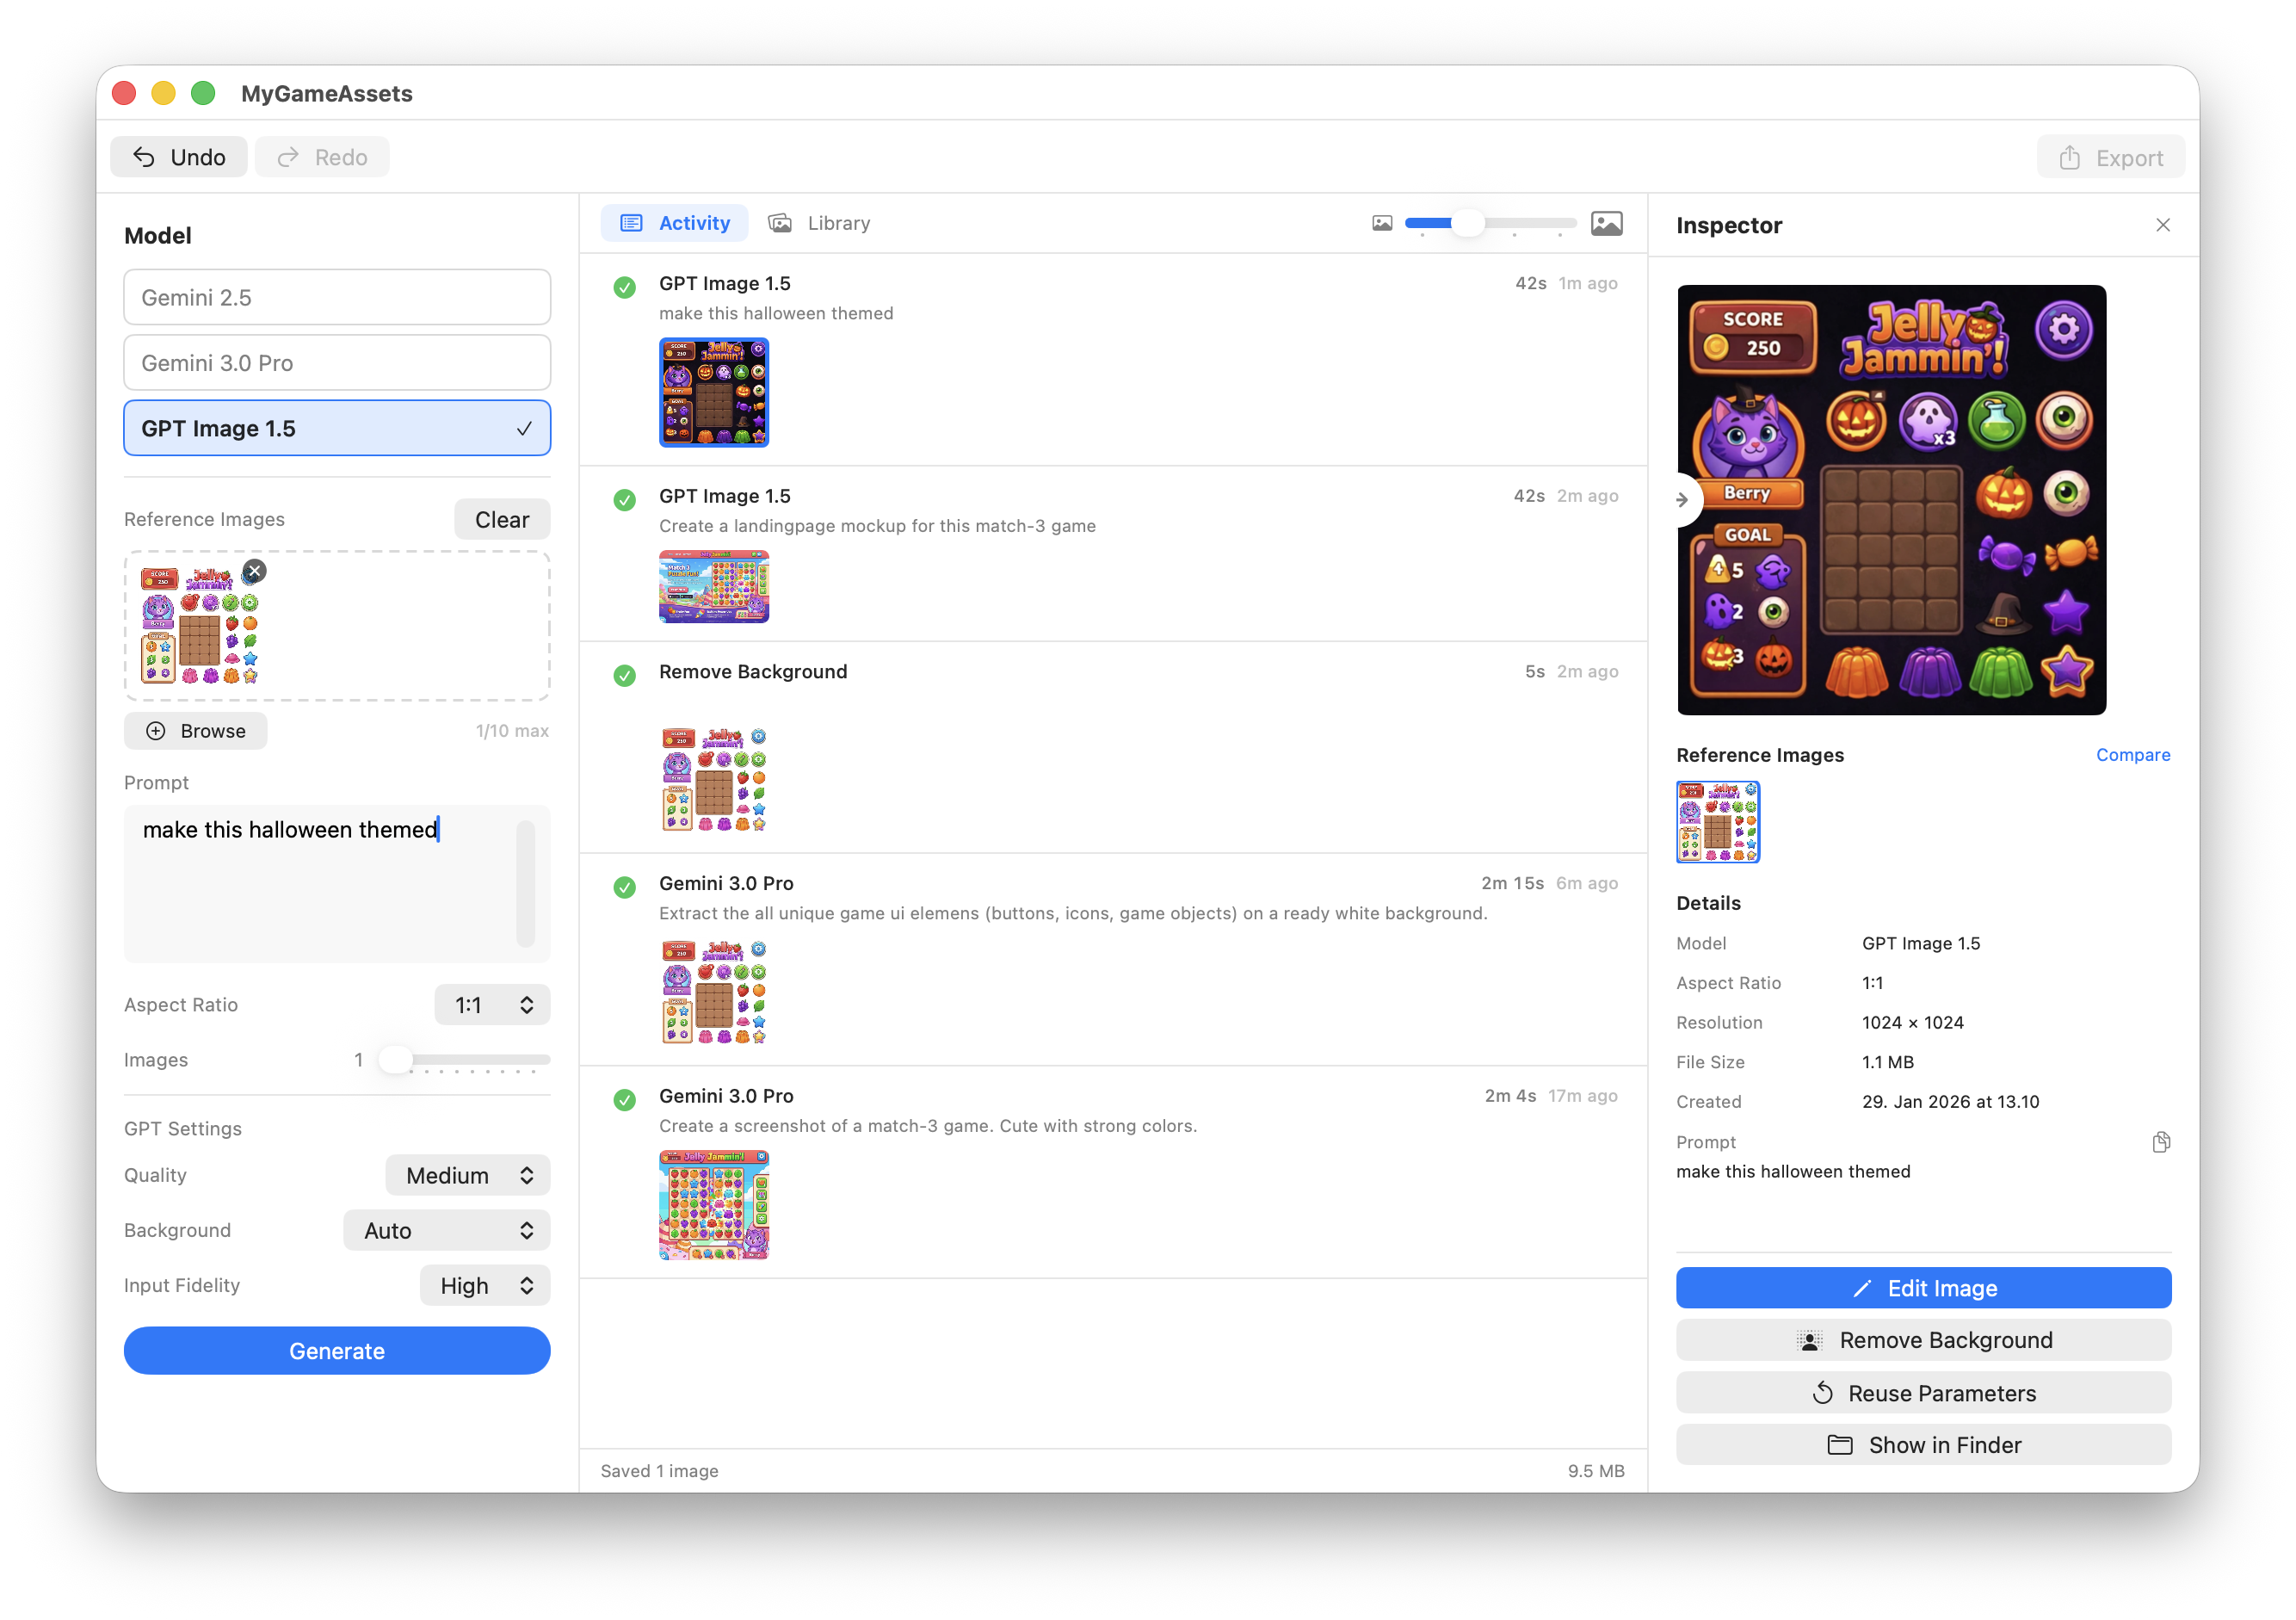Click the Generate button

point(337,1351)
